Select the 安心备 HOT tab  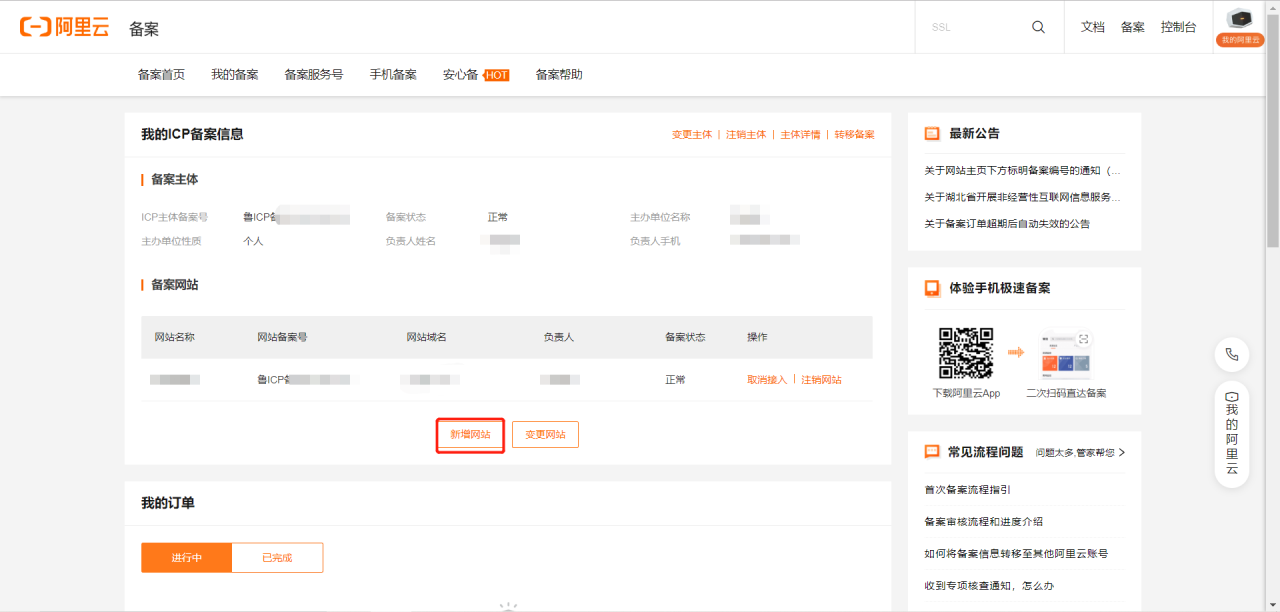[461, 74]
